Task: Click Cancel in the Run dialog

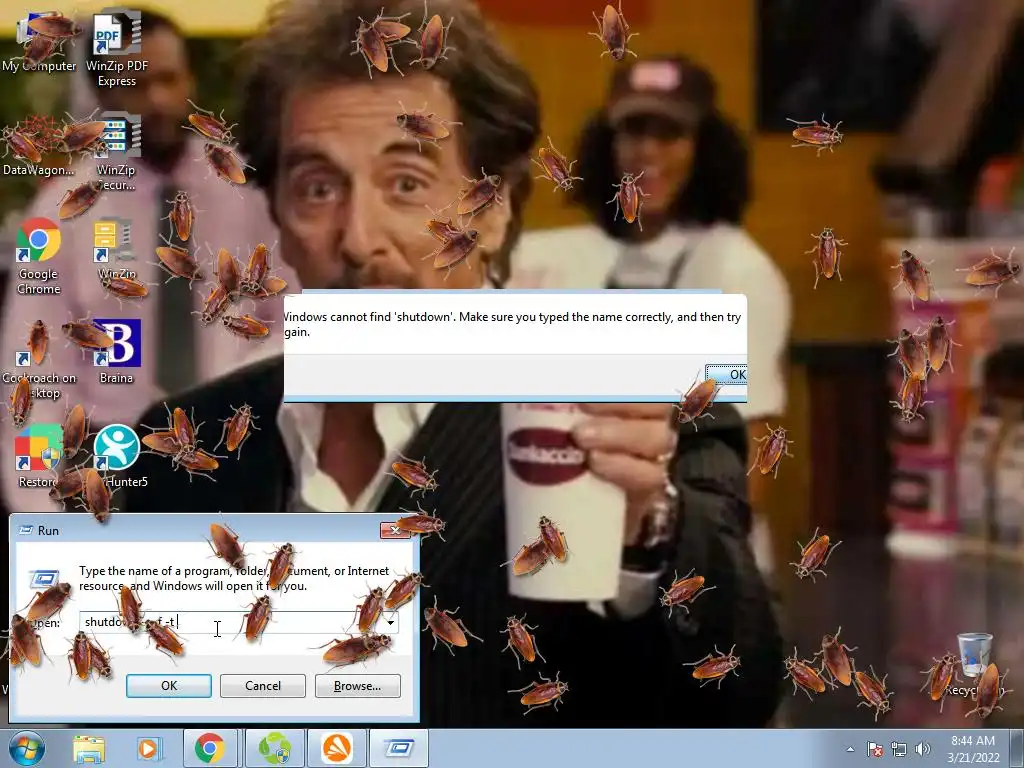Action: (263, 686)
